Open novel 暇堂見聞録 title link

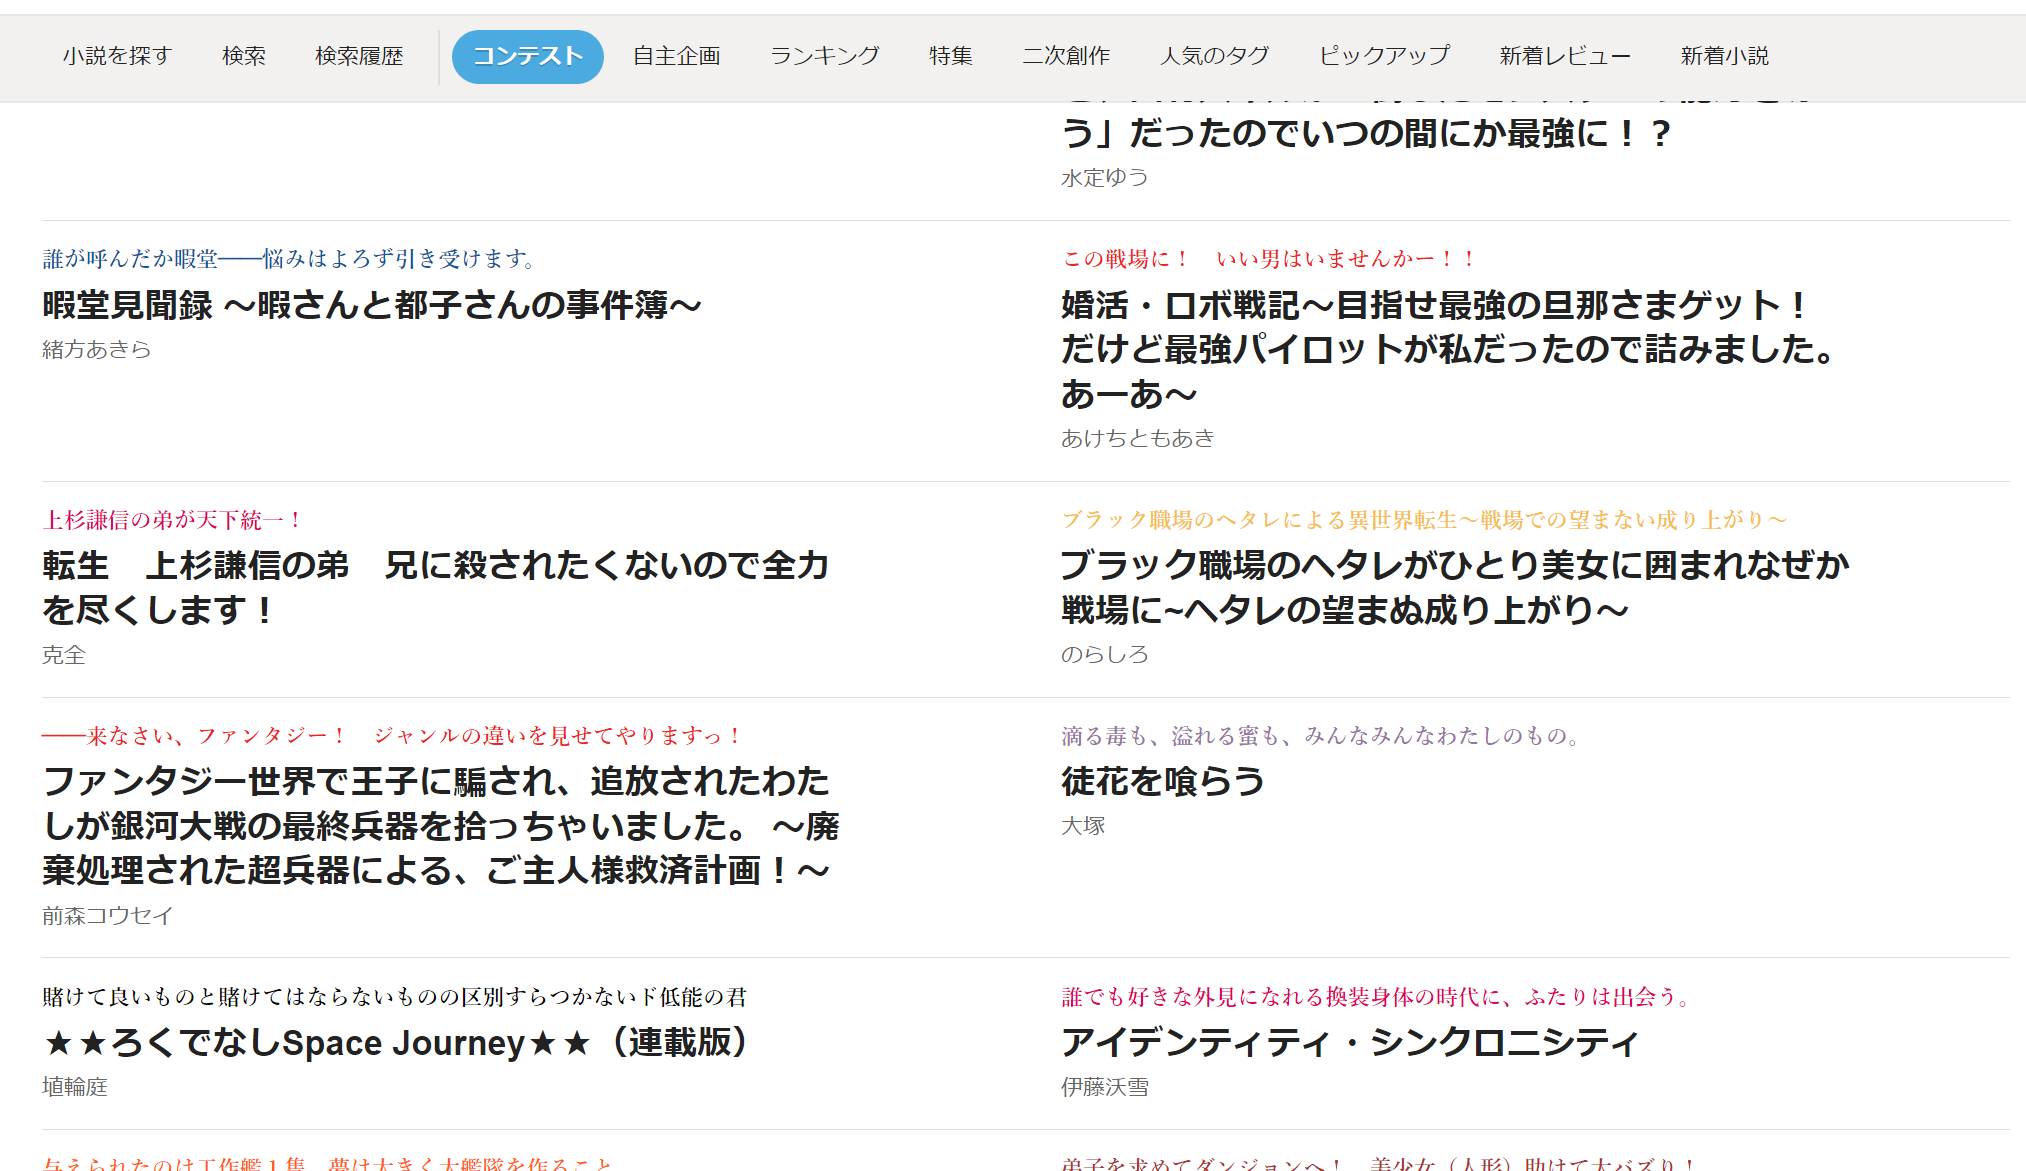pos(372,305)
